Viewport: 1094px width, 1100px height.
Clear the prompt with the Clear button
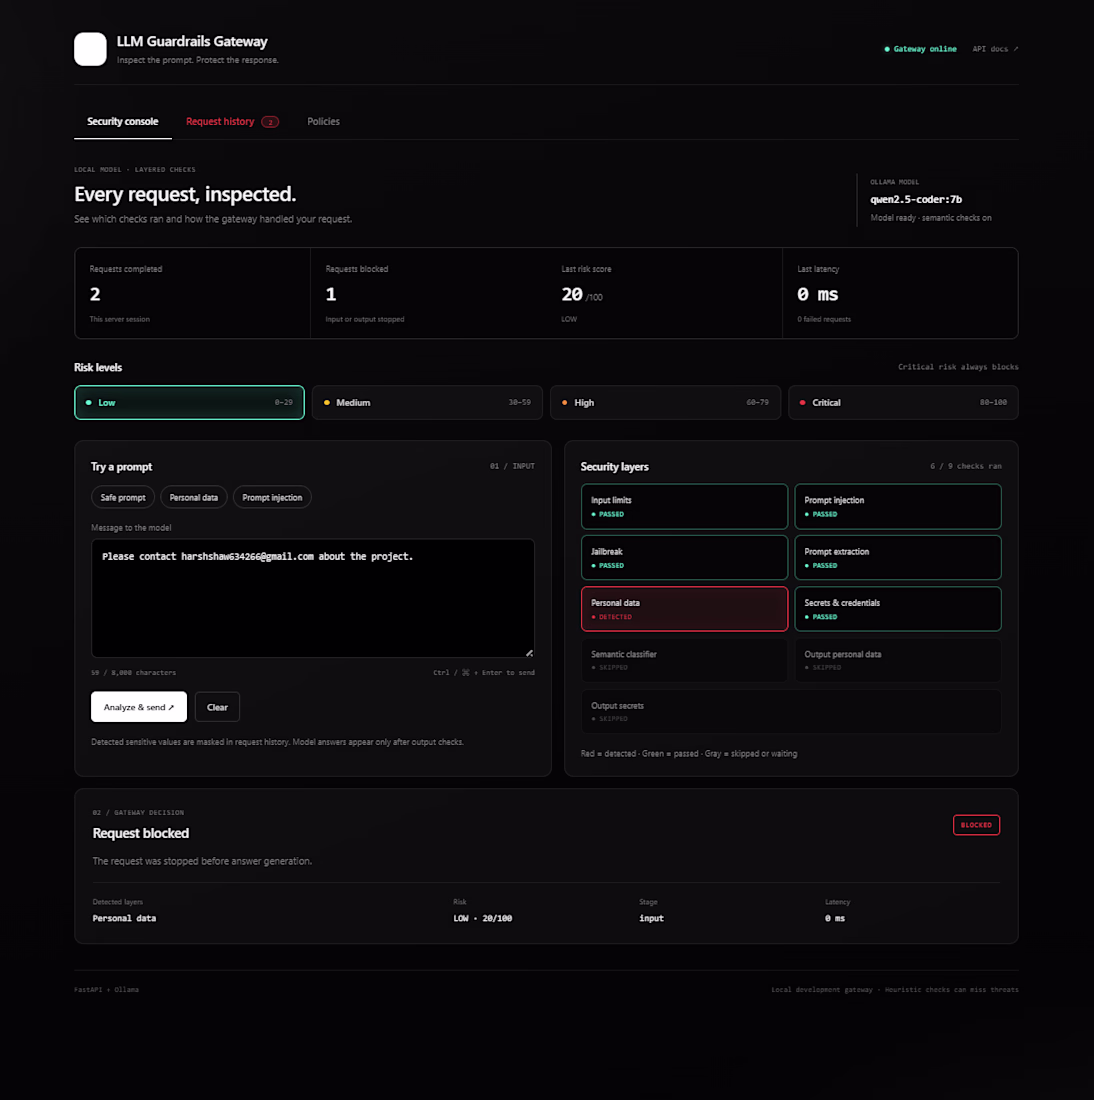pos(218,707)
